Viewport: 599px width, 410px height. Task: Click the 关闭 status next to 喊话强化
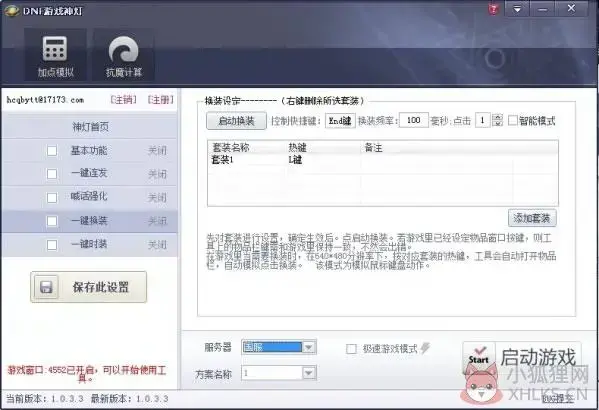pyautogui.click(x=157, y=198)
